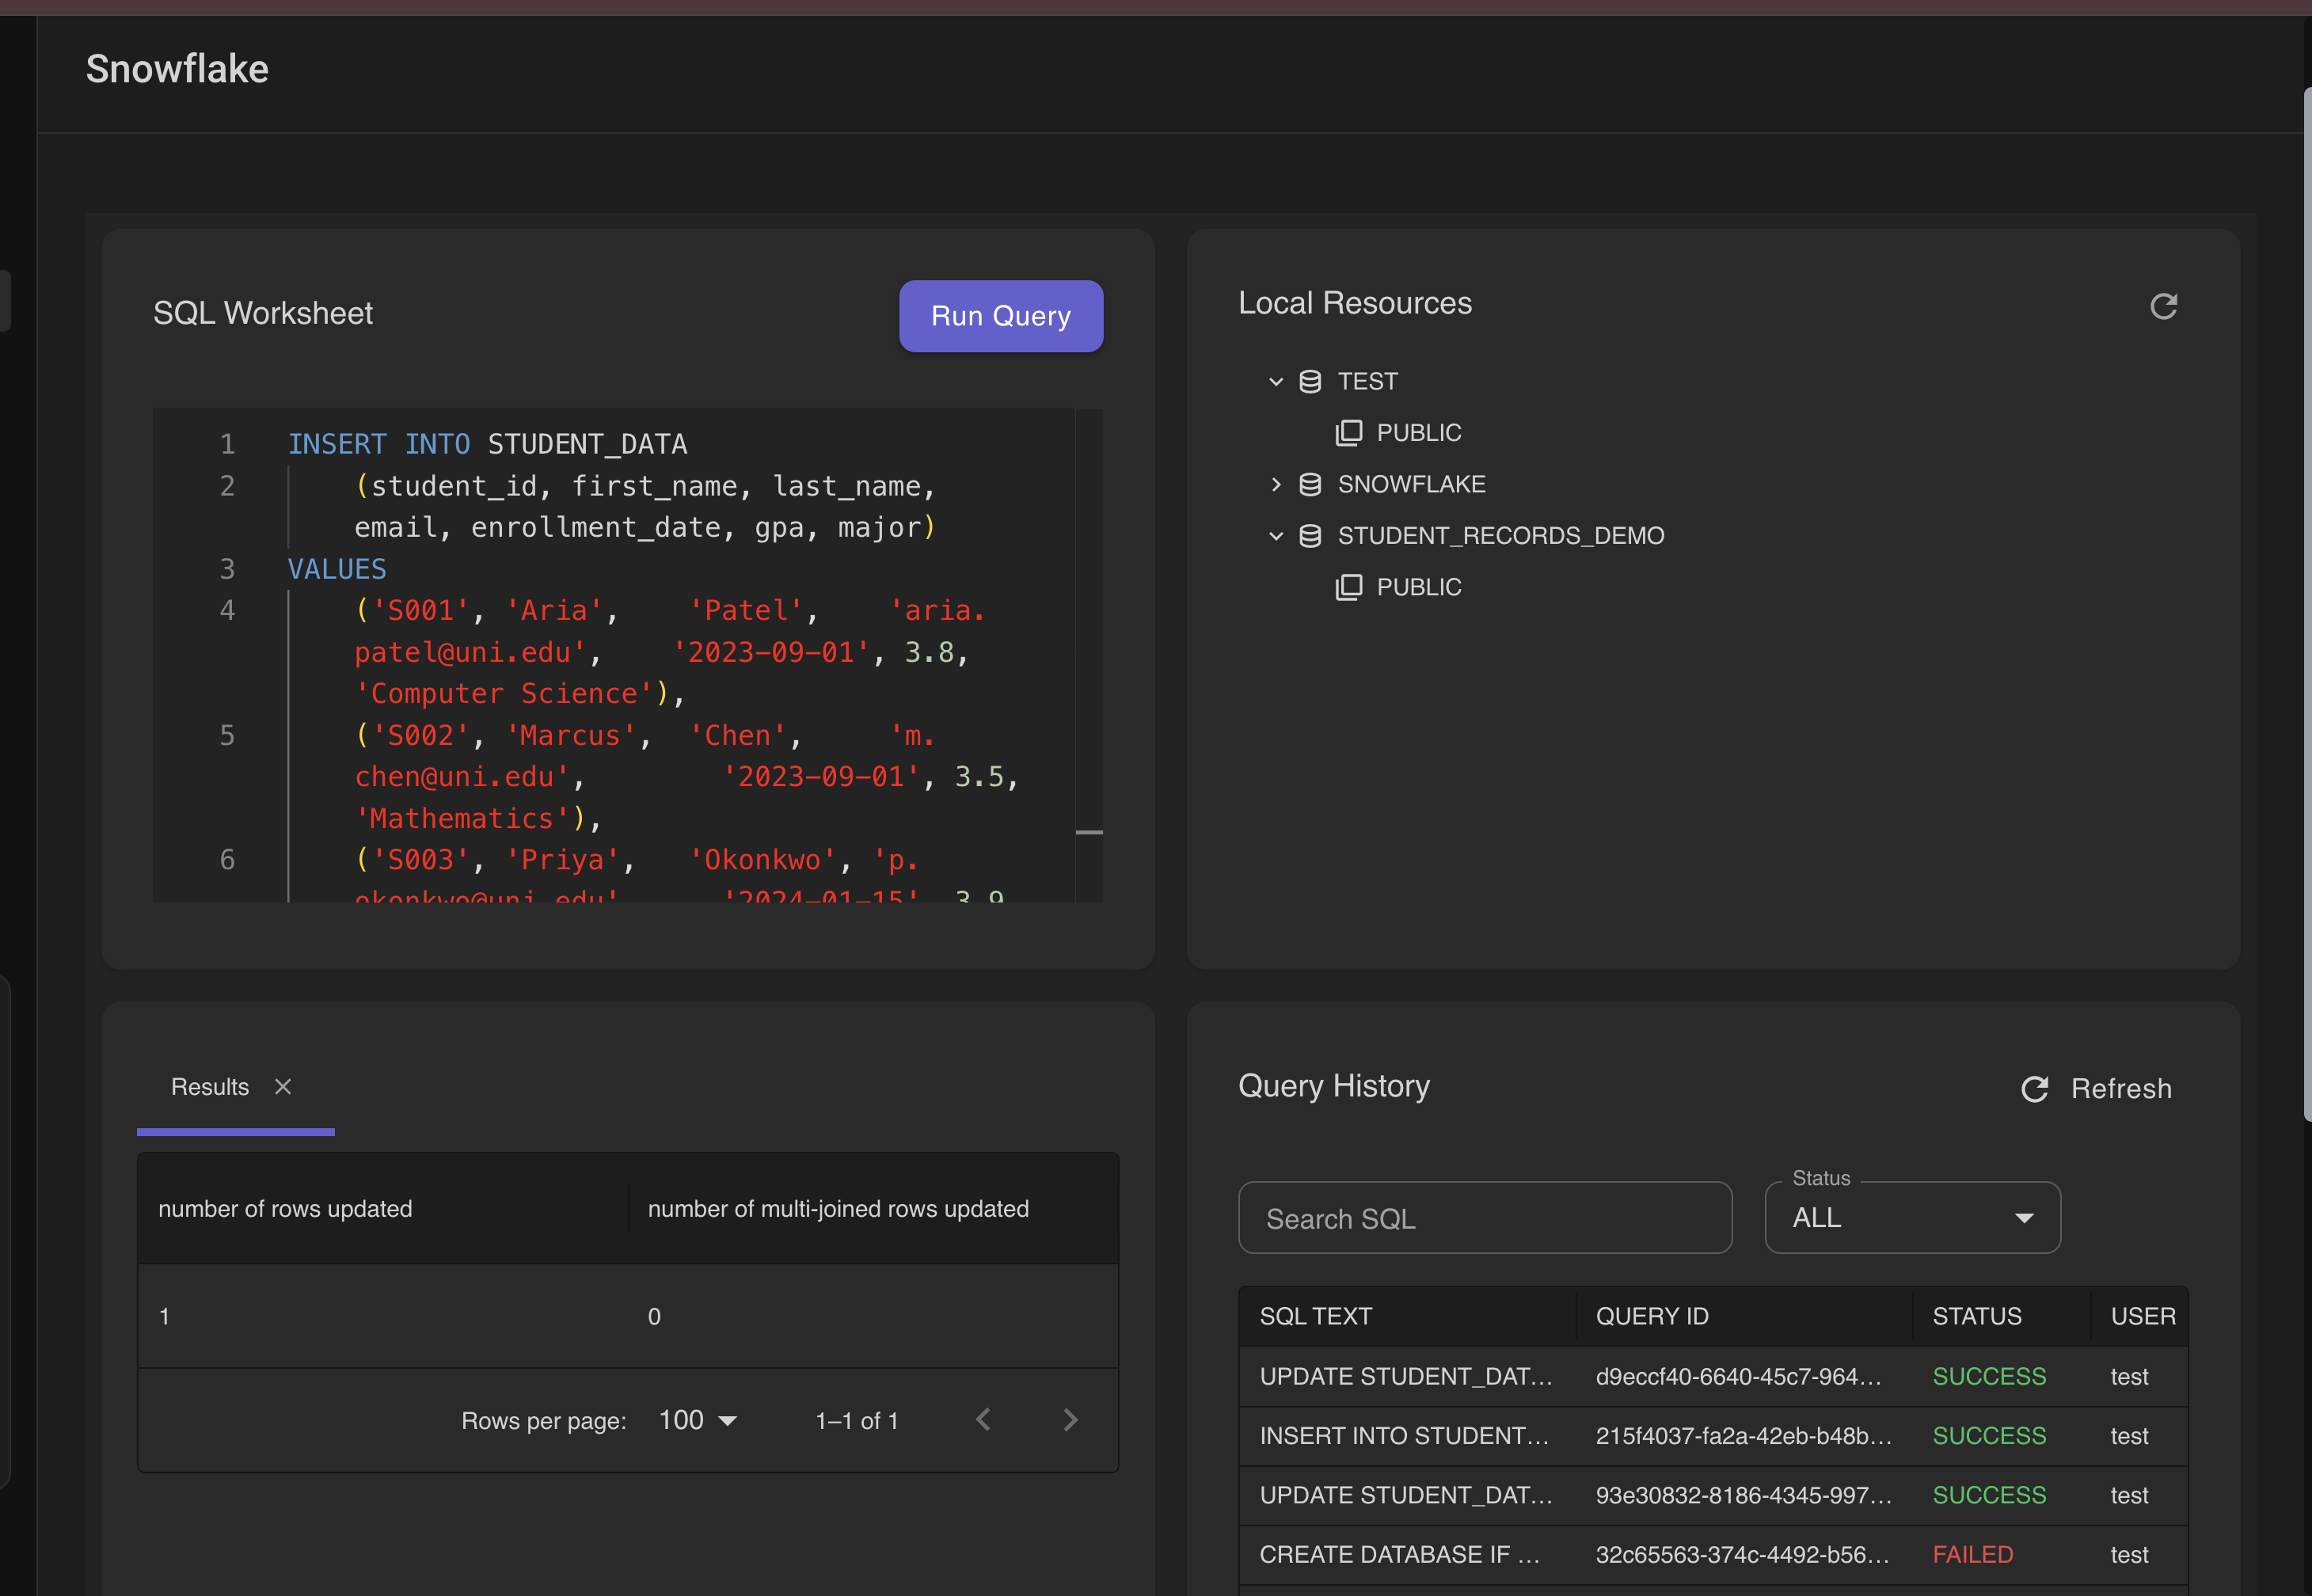2312x1596 pixels.
Task: Switch to the Results tab
Action: click(x=210, y=1087)
